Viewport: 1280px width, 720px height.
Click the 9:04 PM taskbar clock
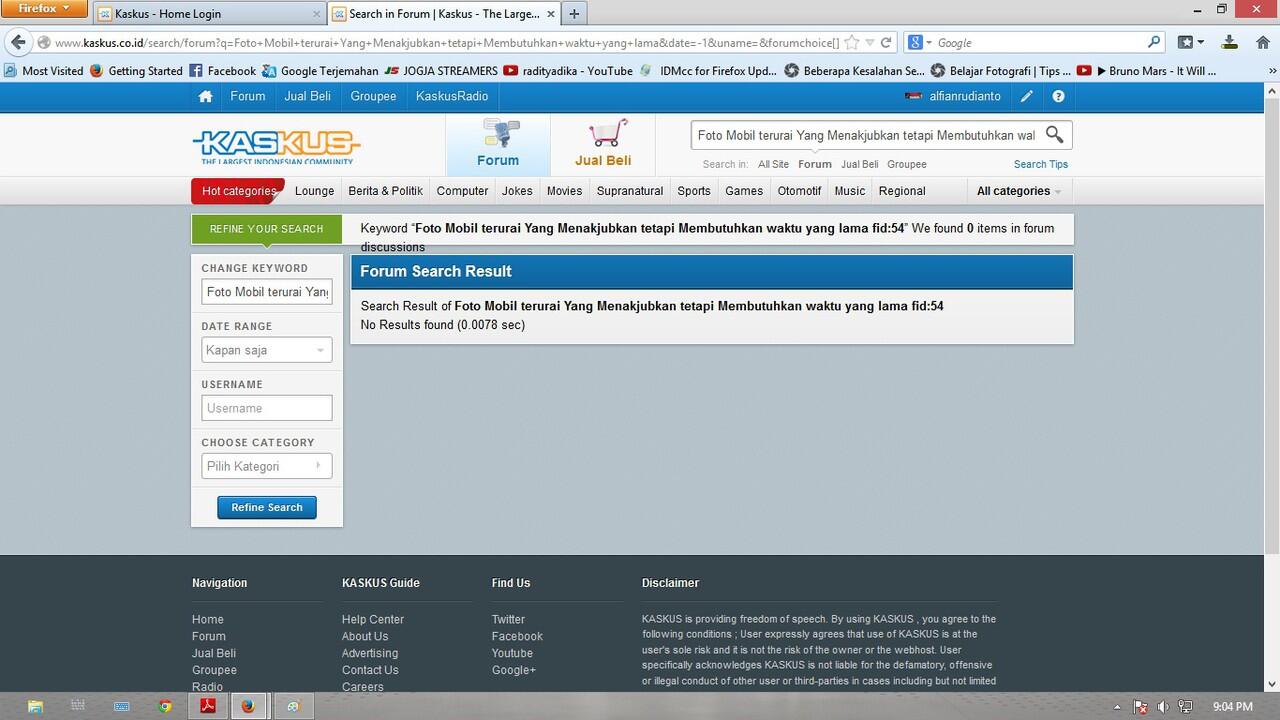coord(1232,707)
